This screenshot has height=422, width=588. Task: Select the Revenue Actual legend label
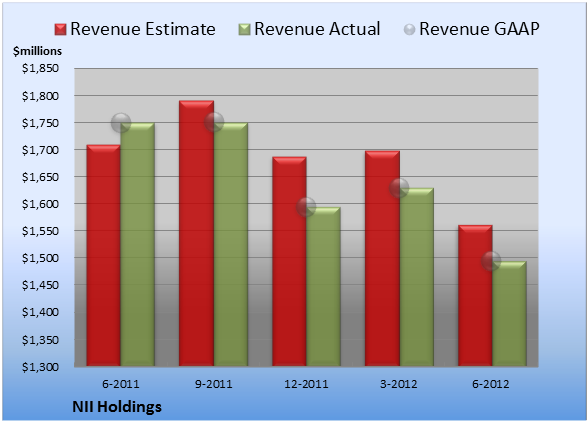tap(317, 29)
